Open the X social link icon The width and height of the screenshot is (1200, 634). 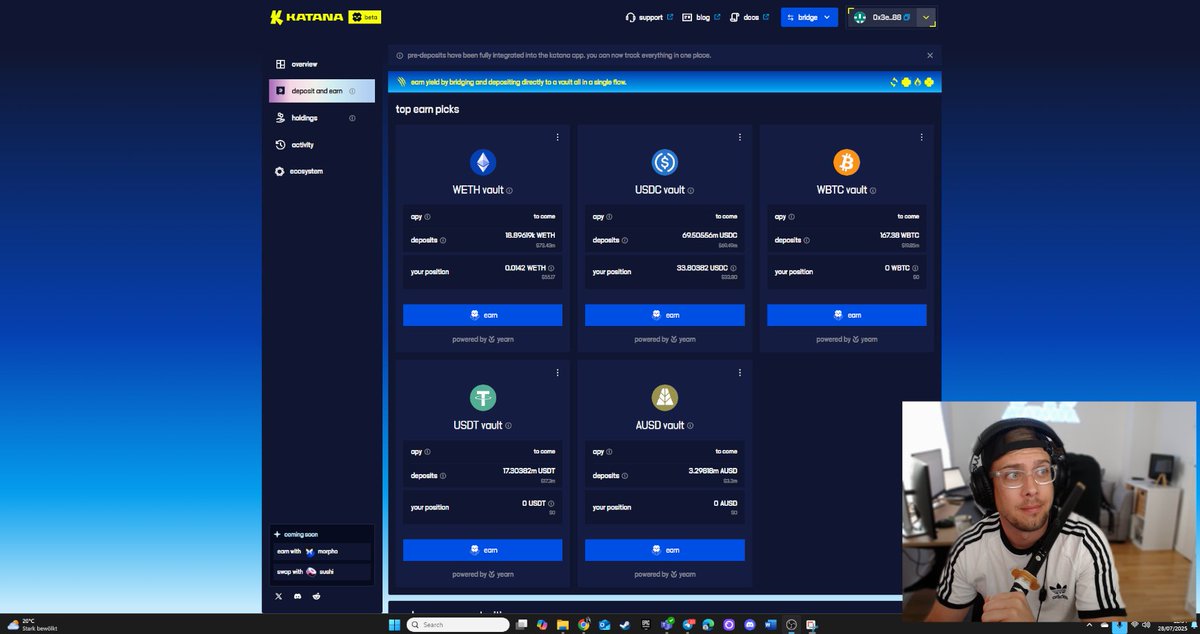[x=278, y=596]
